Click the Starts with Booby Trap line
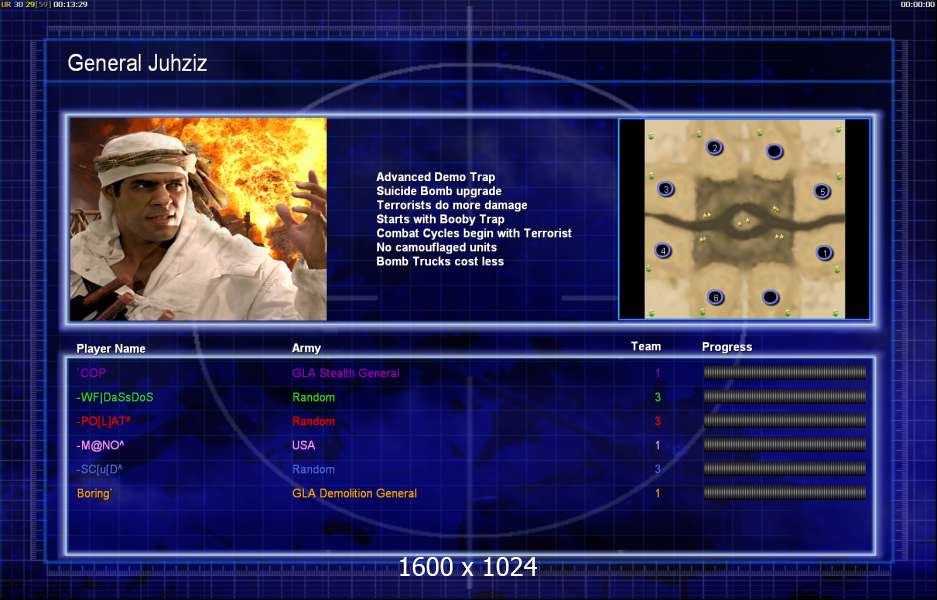Viewport: 937px width, 600px height. tap(440, 219)
